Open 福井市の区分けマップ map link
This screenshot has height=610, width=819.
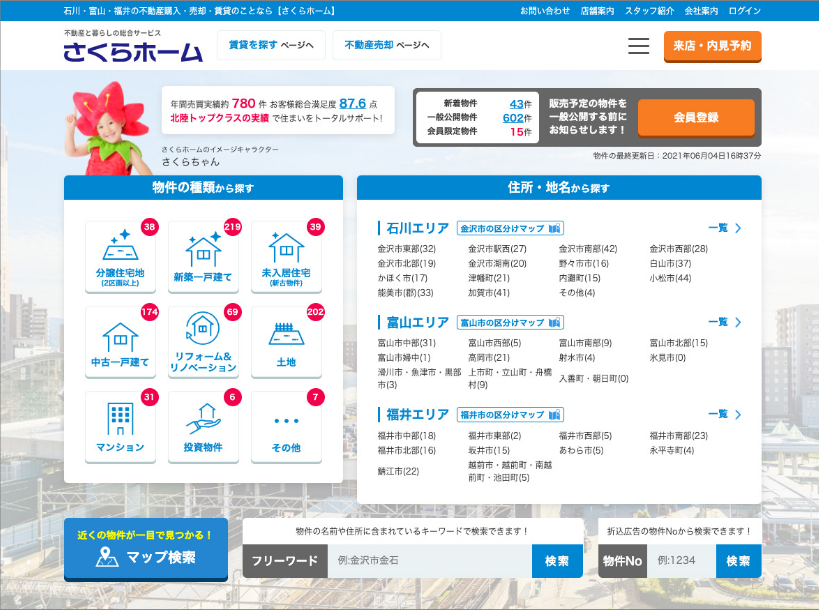point(510,415)
